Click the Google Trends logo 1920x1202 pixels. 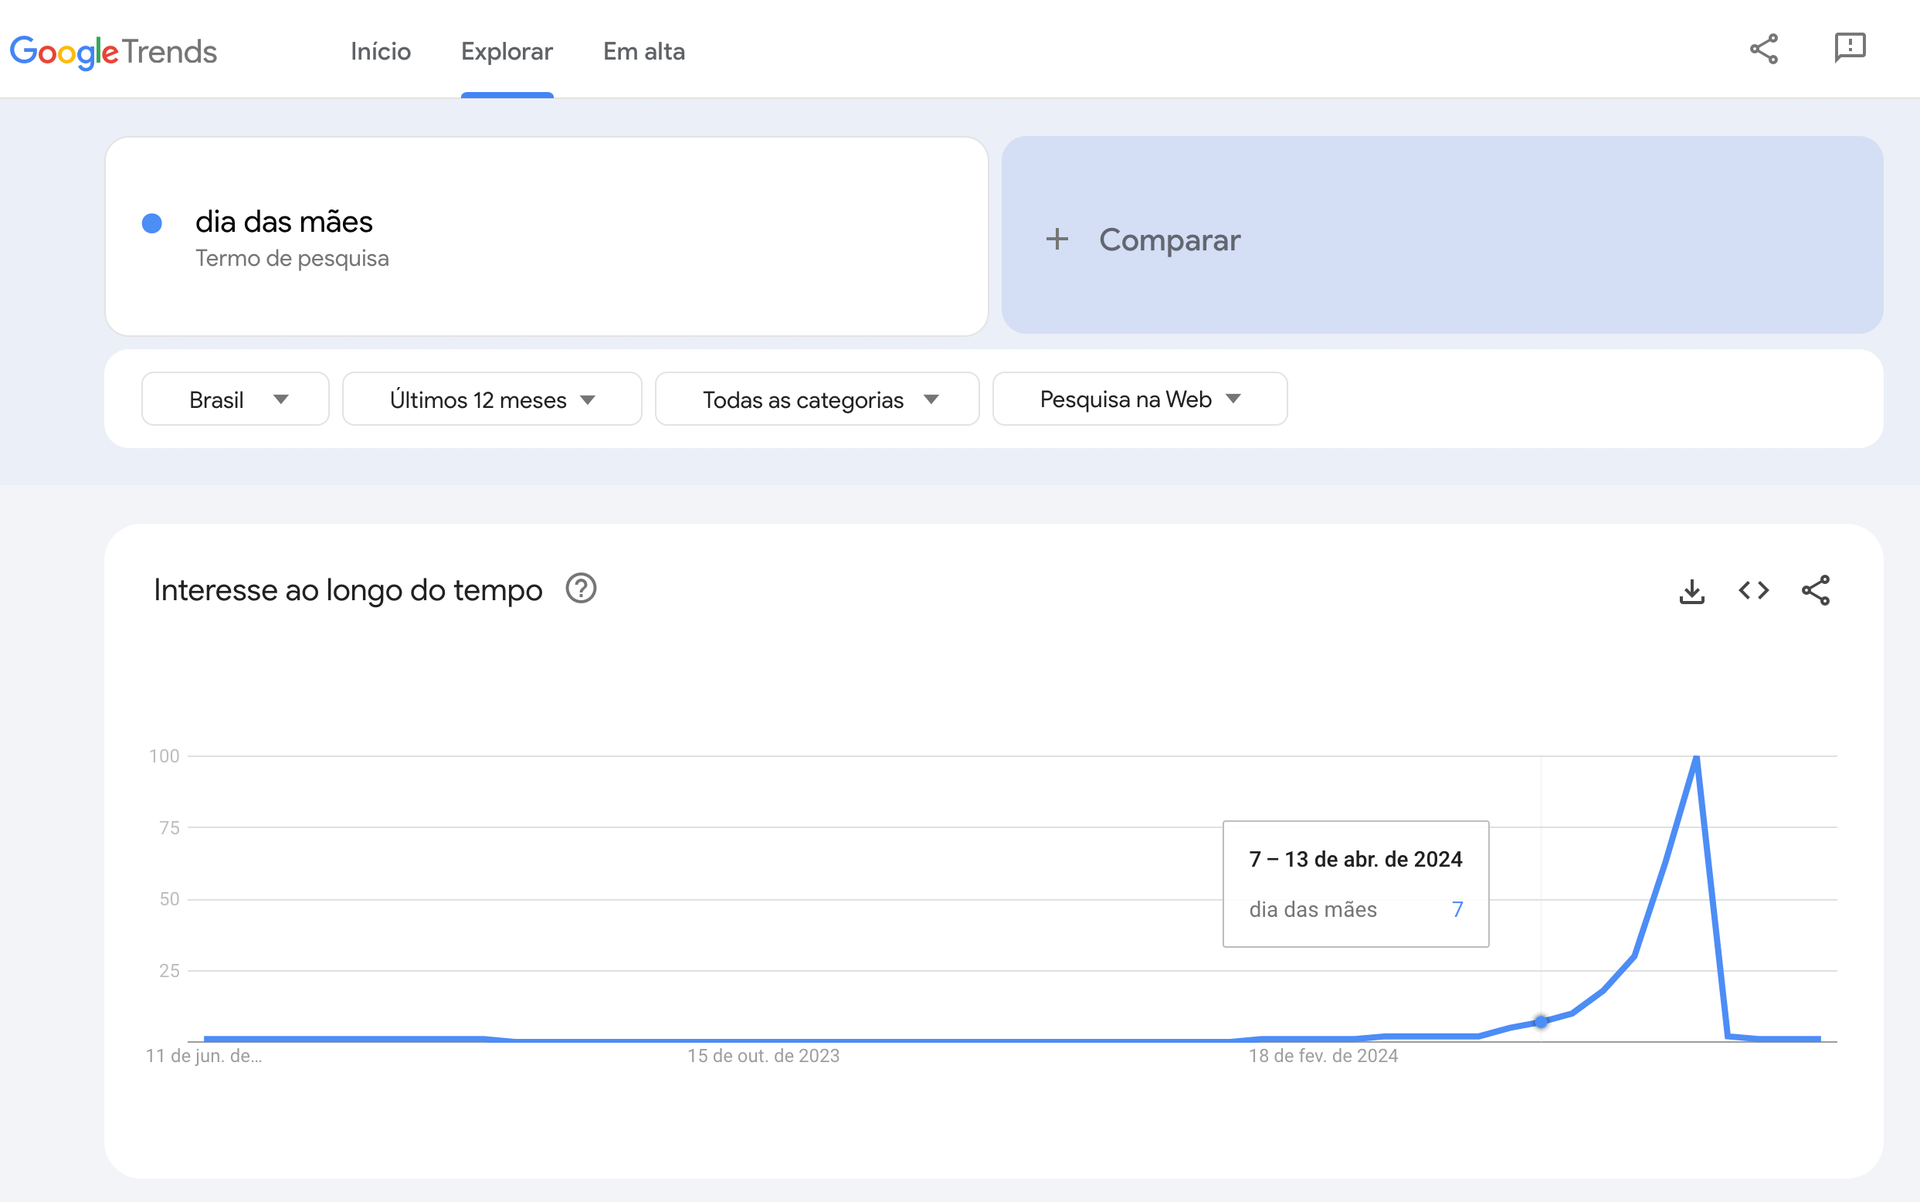113,52
